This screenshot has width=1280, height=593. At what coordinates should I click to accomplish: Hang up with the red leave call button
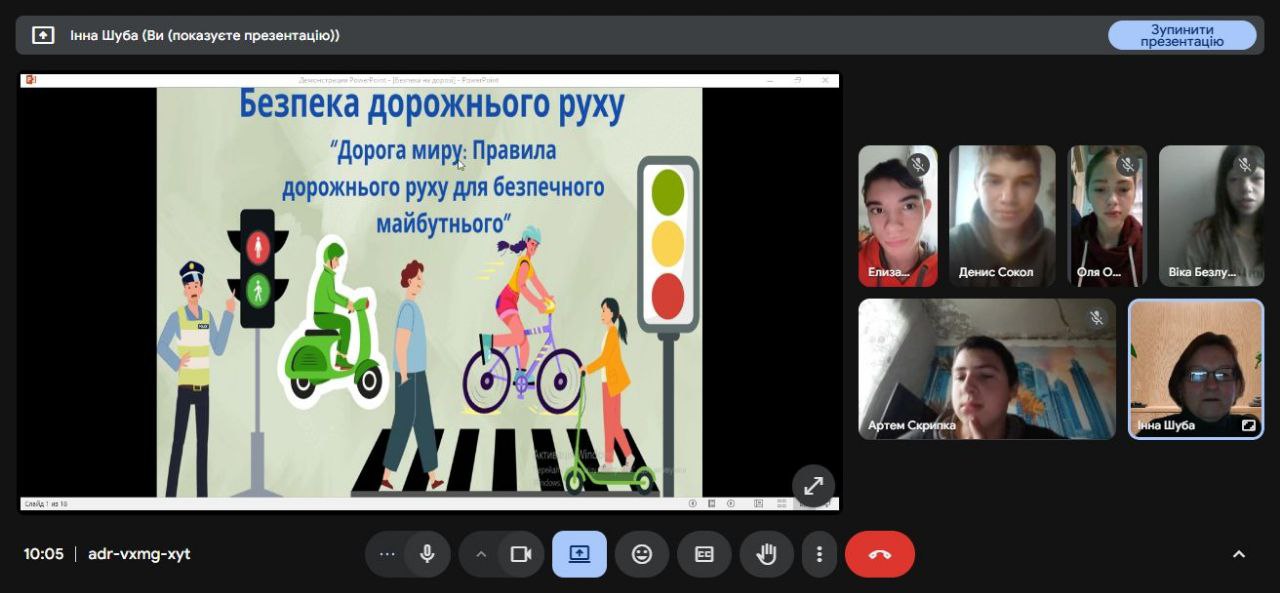click(x=880, y=554)
